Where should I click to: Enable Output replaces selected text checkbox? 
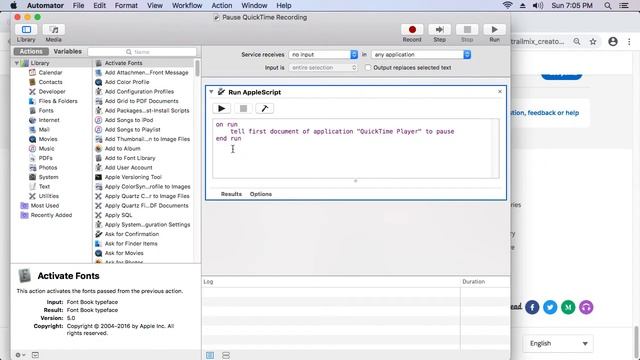(x=368, y=67)
